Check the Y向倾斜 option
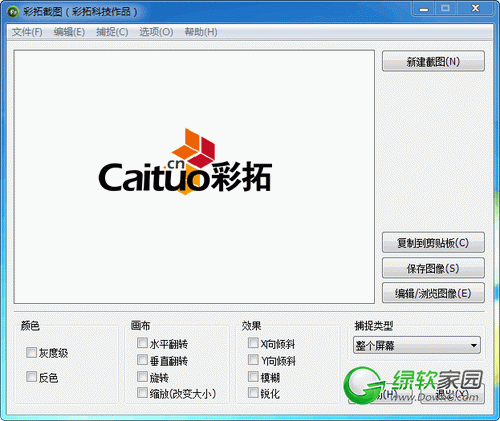The height and width of the screenshot is (421, 500). 253,360
